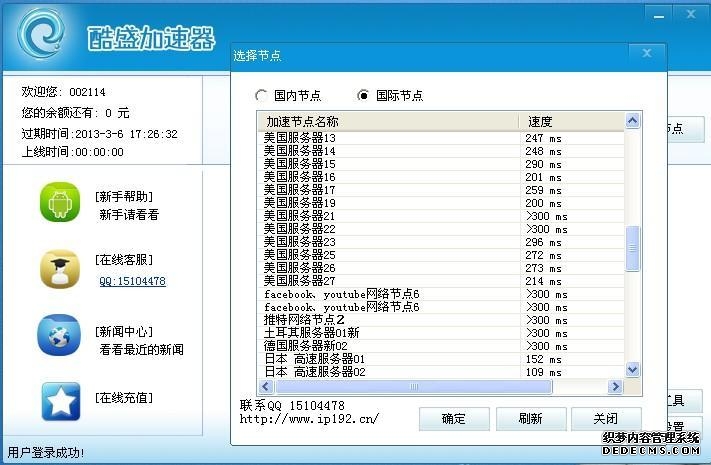Click the horizontal scrollbar thumb
Viewport: 711px width, 465px height.
pyautogui.click(x=414, y=387)
